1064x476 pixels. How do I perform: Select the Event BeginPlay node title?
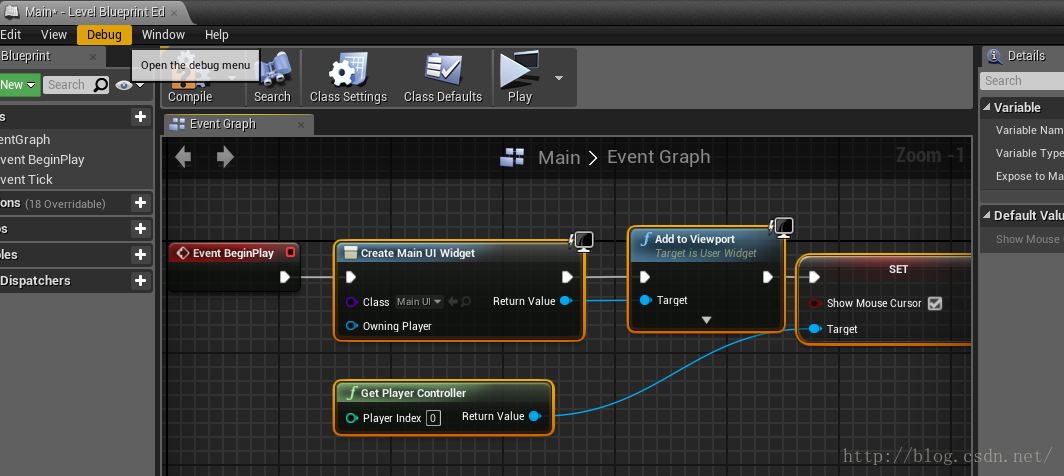[233, 253]
